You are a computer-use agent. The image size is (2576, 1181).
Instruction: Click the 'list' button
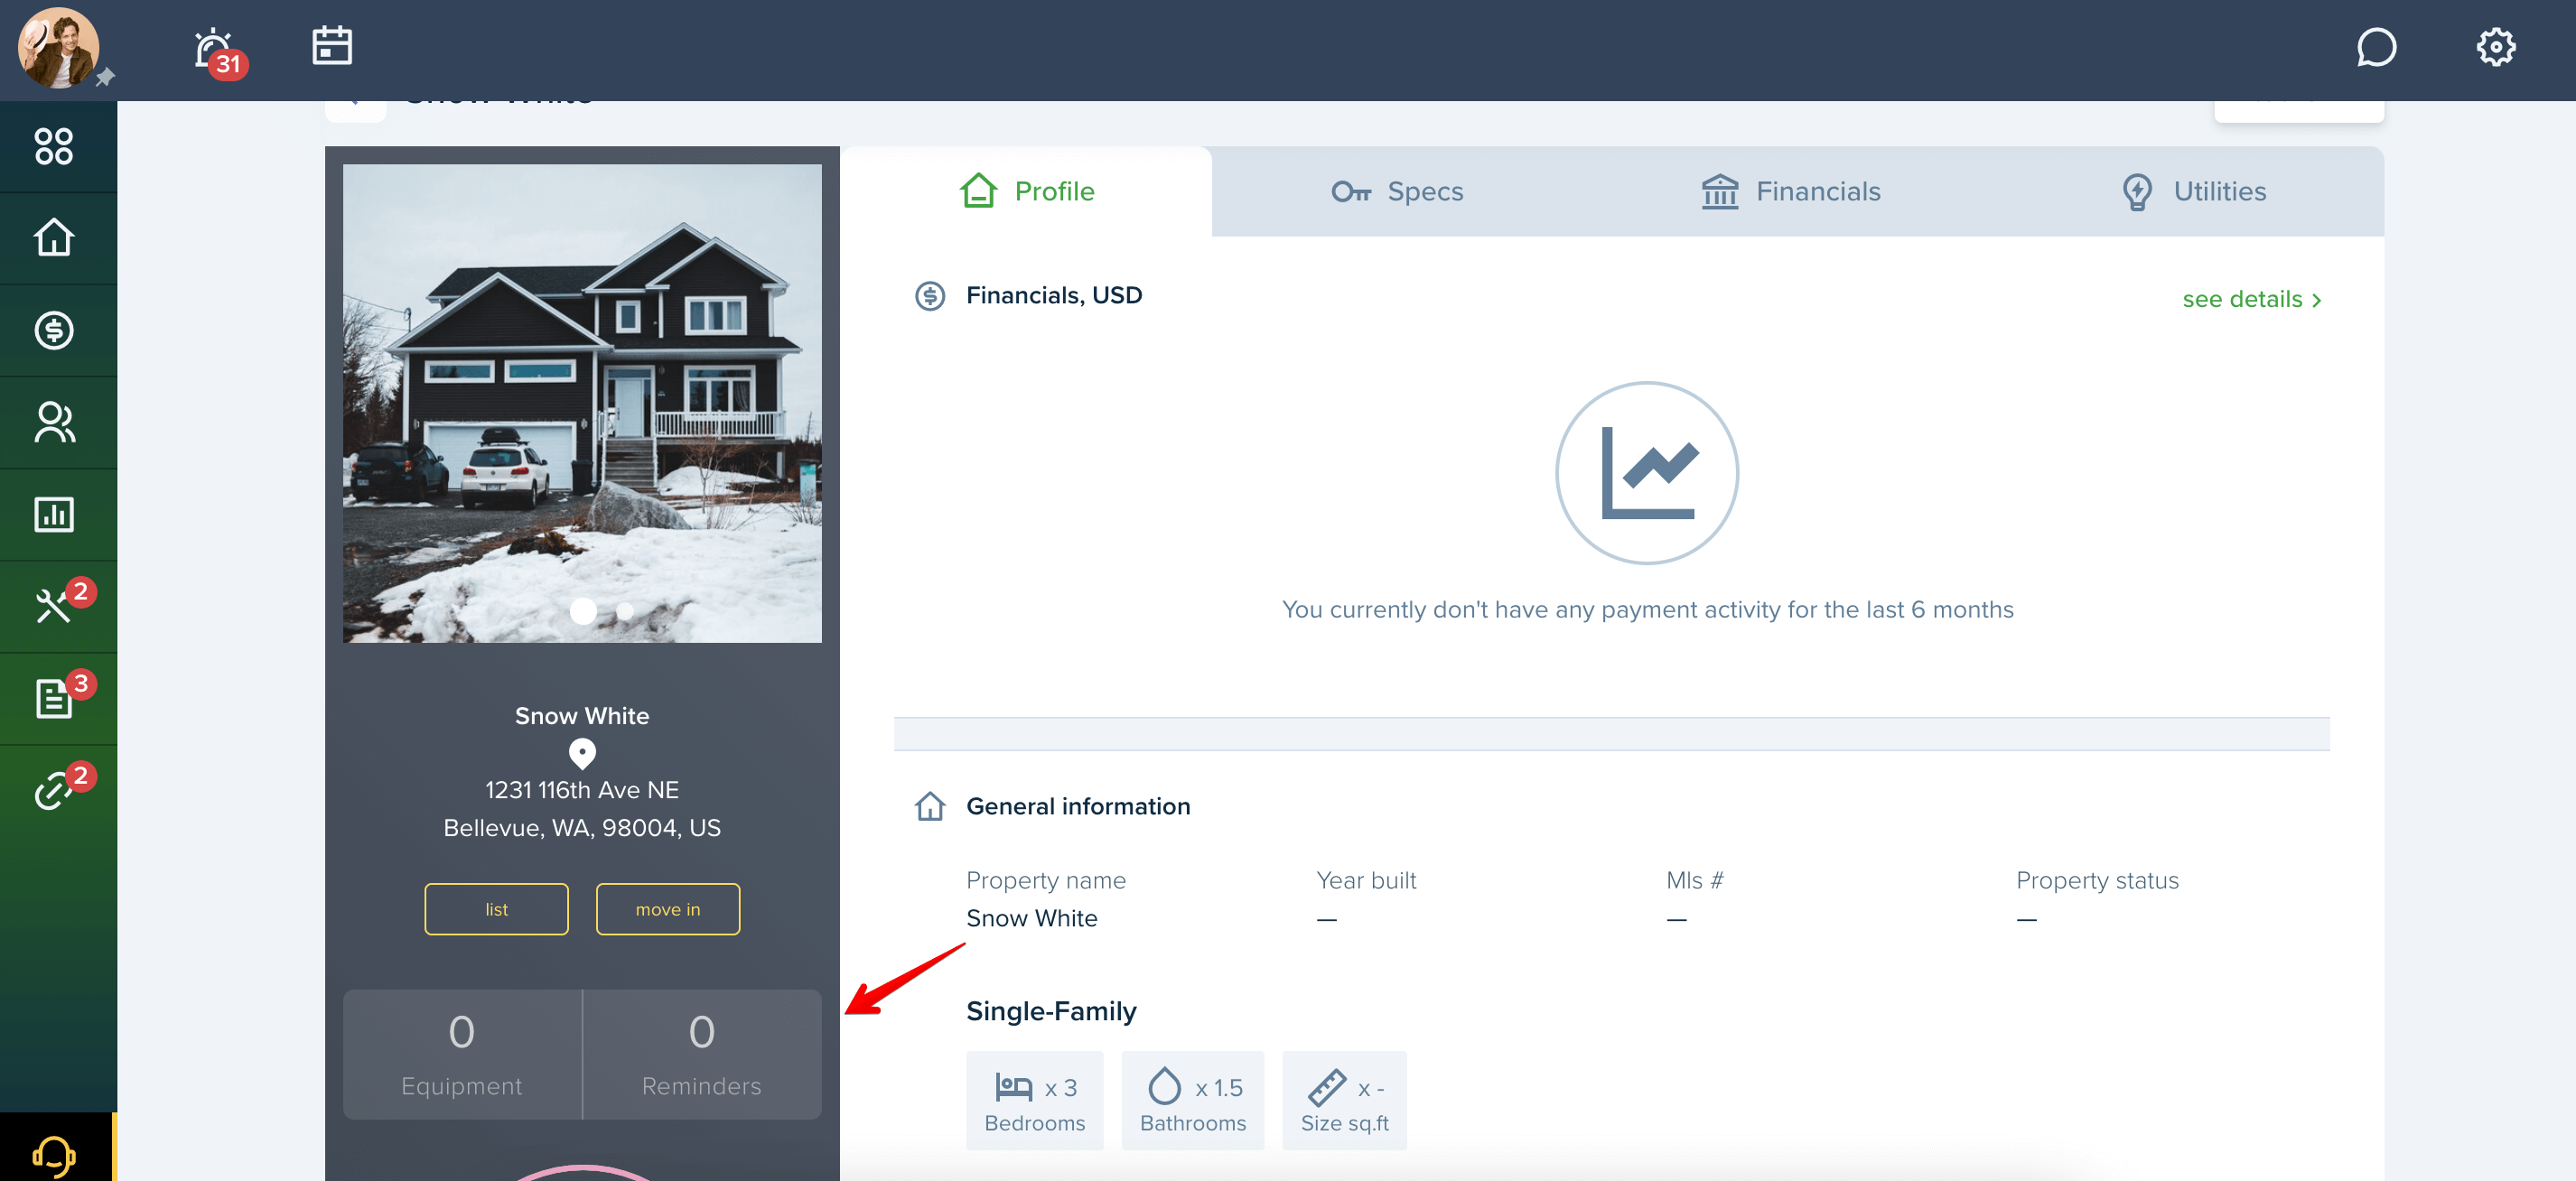[496, 909]
